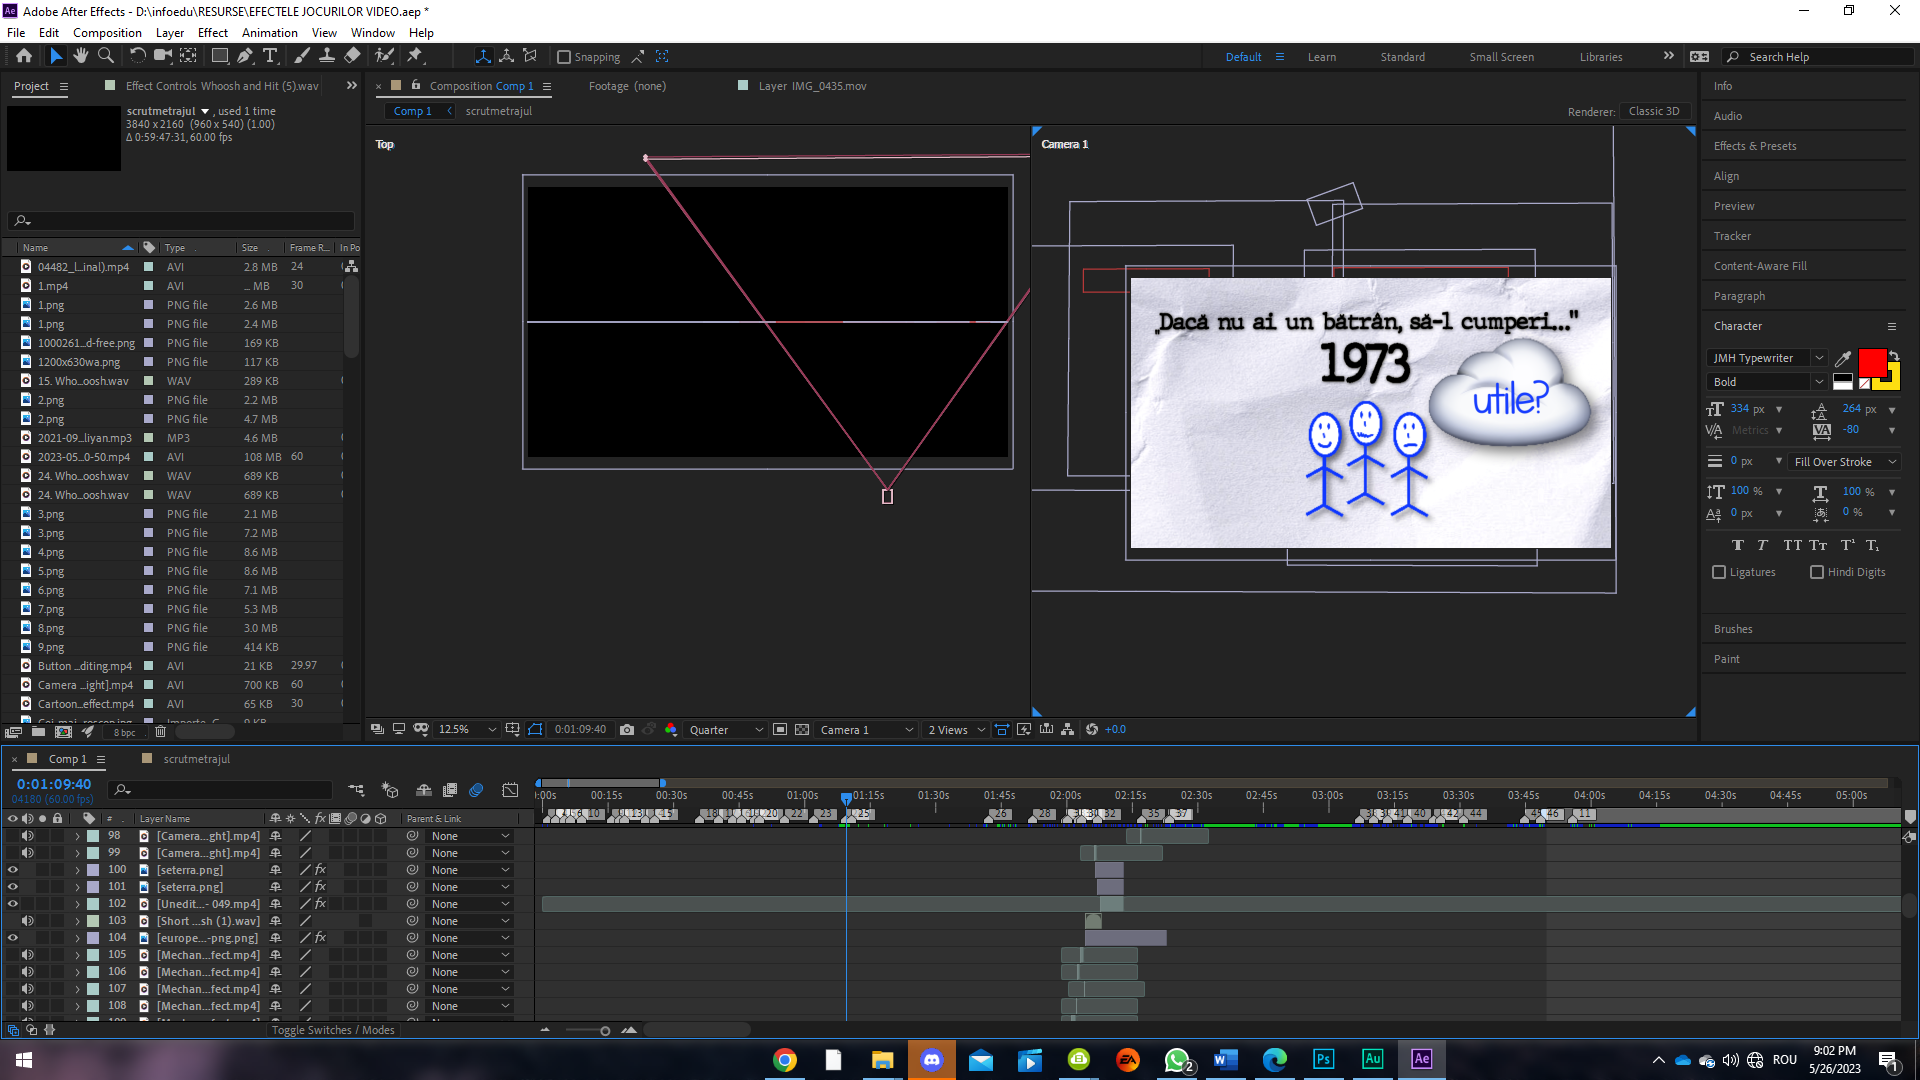
Task: Click the Classic 3D renderer button
Action: 1654,111
